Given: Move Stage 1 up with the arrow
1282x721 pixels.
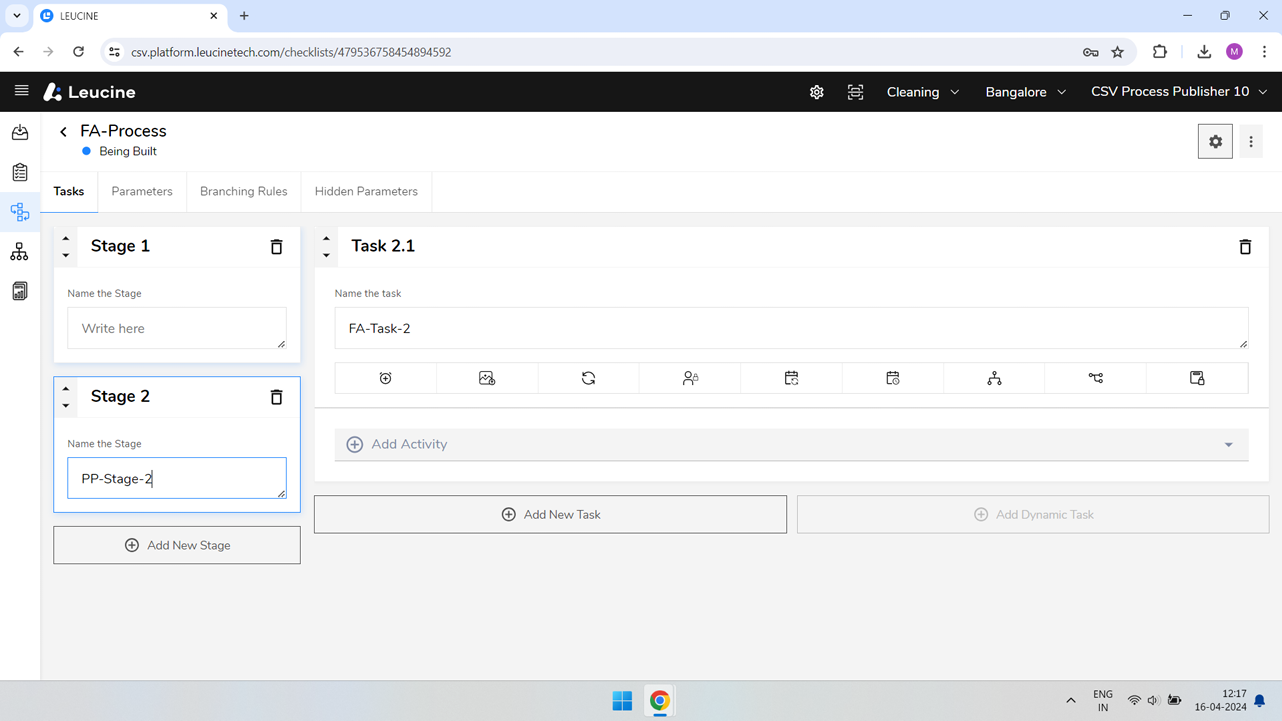Looking at the screenshot, I should [66, 239].
